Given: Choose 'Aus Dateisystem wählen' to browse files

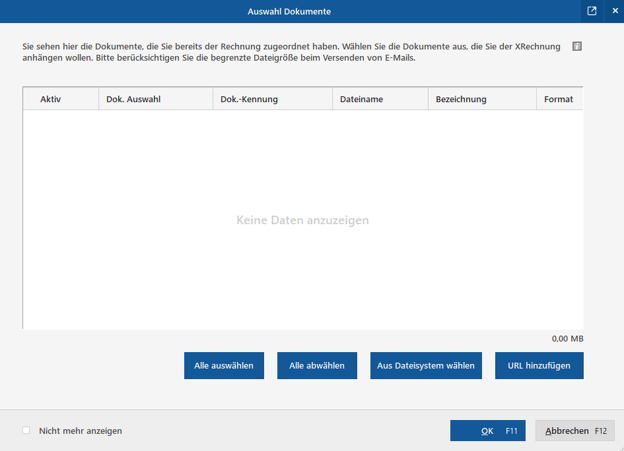Looking at the screenshot, I should 426,366.
